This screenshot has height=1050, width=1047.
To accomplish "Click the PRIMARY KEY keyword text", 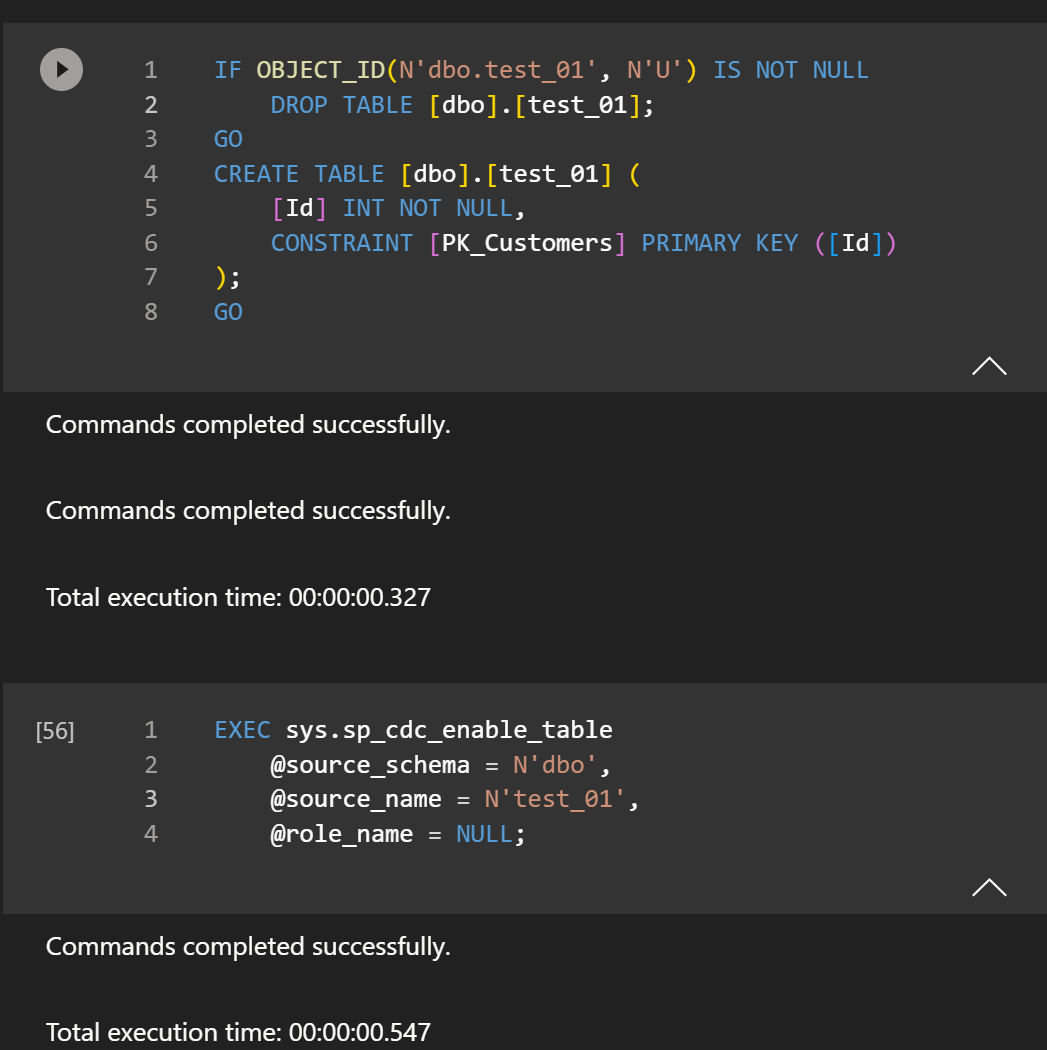I will [x=720, y=243].
